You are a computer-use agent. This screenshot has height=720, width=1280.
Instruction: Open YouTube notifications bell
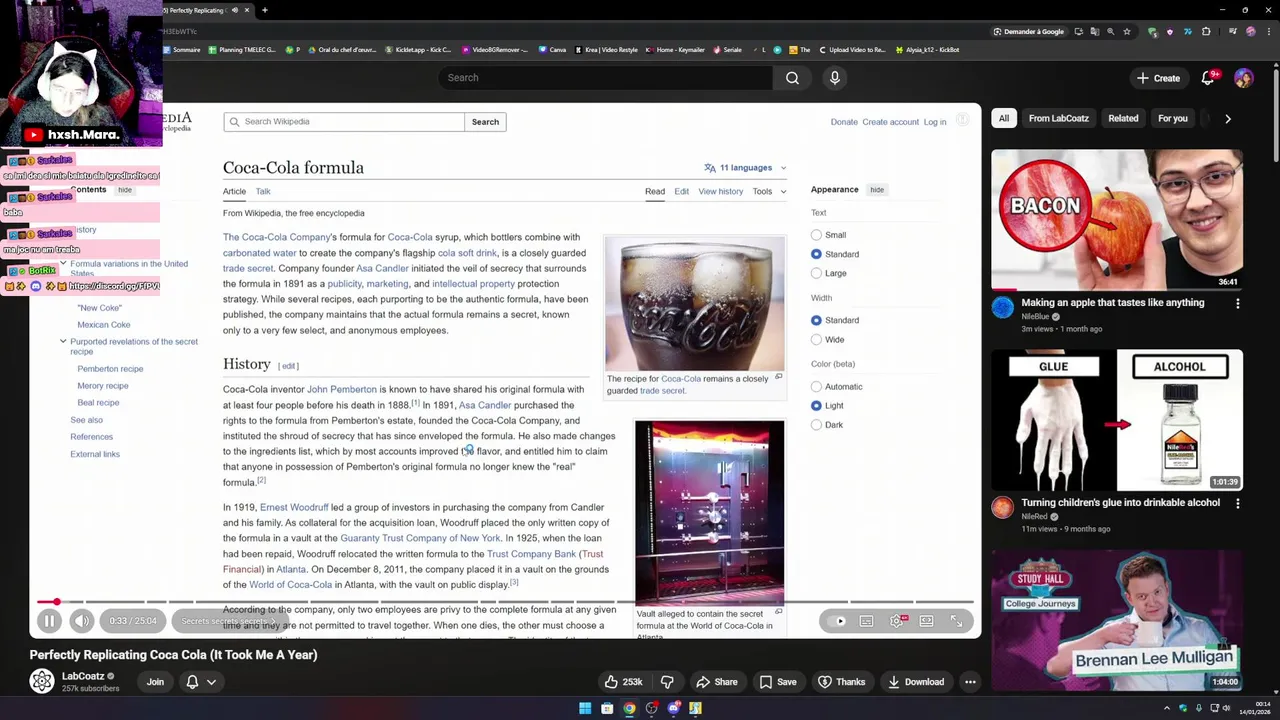(1208, 78)
